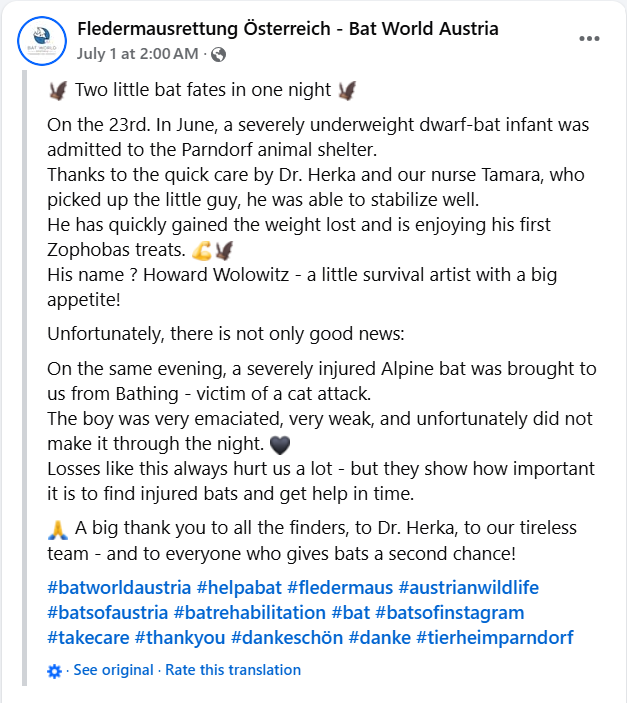Click the July 1 at 2:00 AM timestamp
Screen dimensions: 627x703
(137, 54)
